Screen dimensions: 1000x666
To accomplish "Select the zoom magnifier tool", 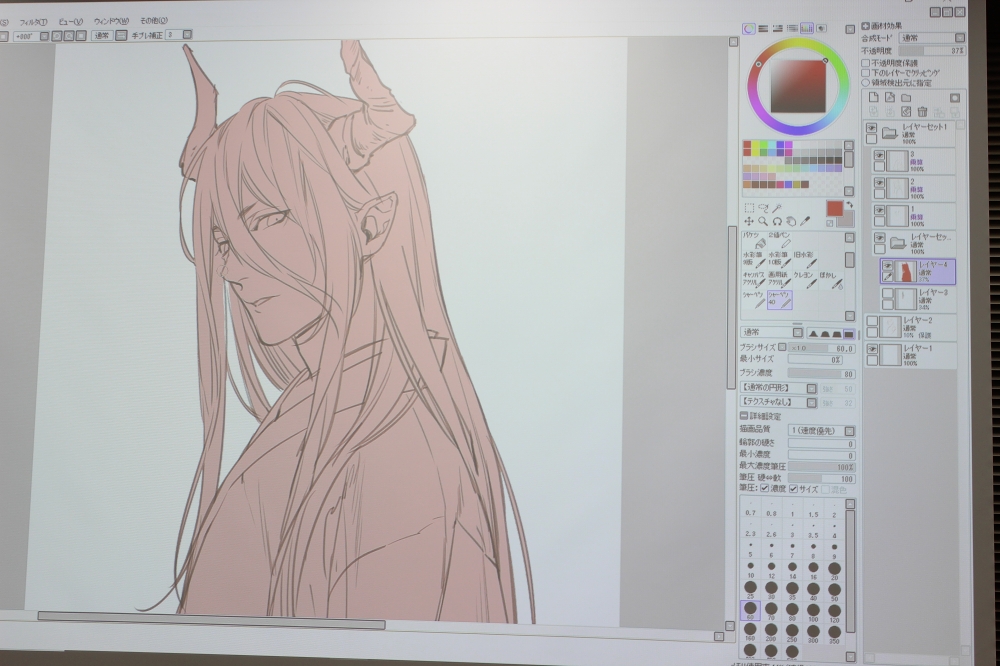I will pyautogui.click(x=763, y=221).
